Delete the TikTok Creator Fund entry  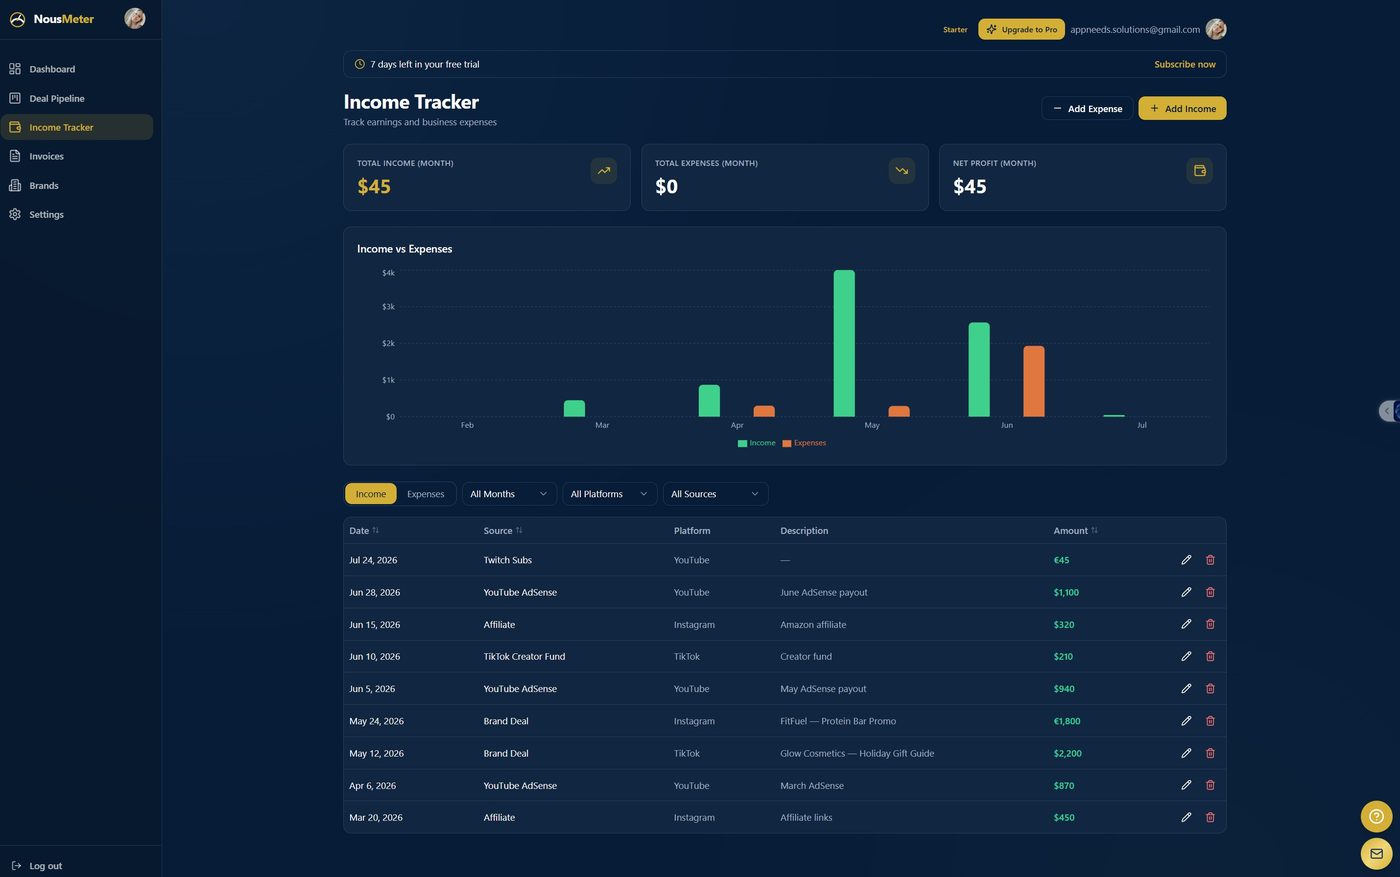click(x=1210, y=656)
